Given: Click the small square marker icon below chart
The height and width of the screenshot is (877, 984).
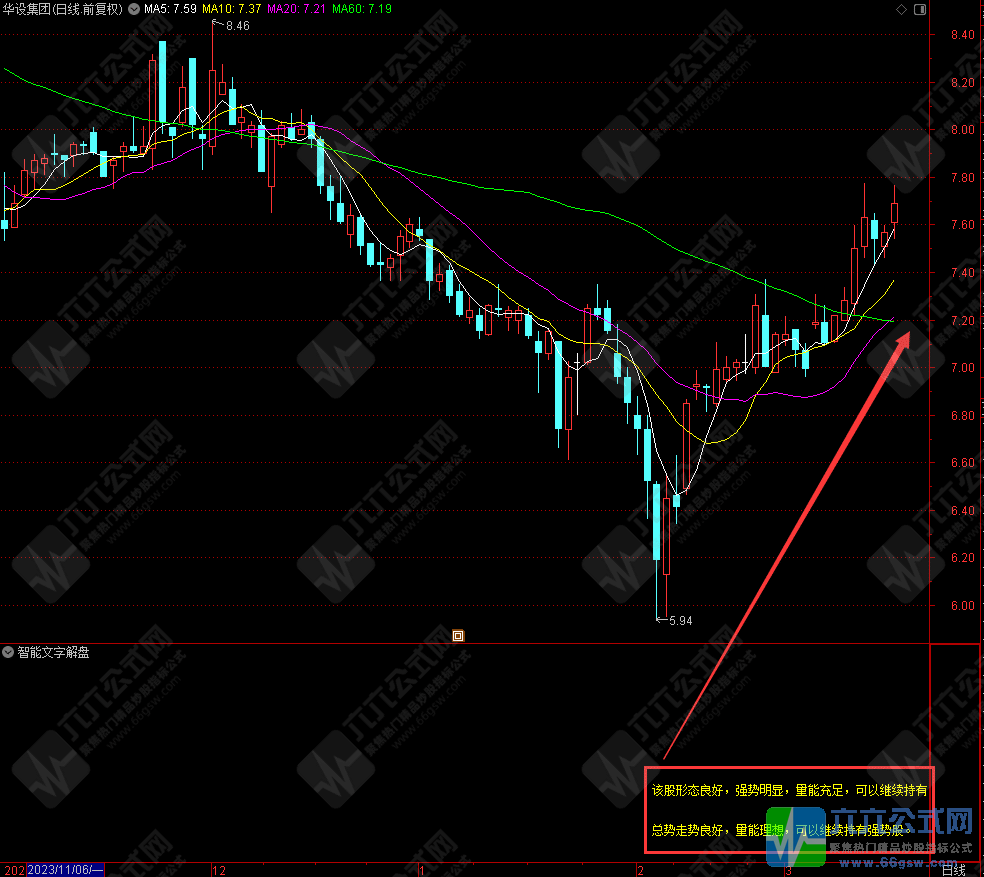Looking at the screenshot, I should [x=458, y=635].
